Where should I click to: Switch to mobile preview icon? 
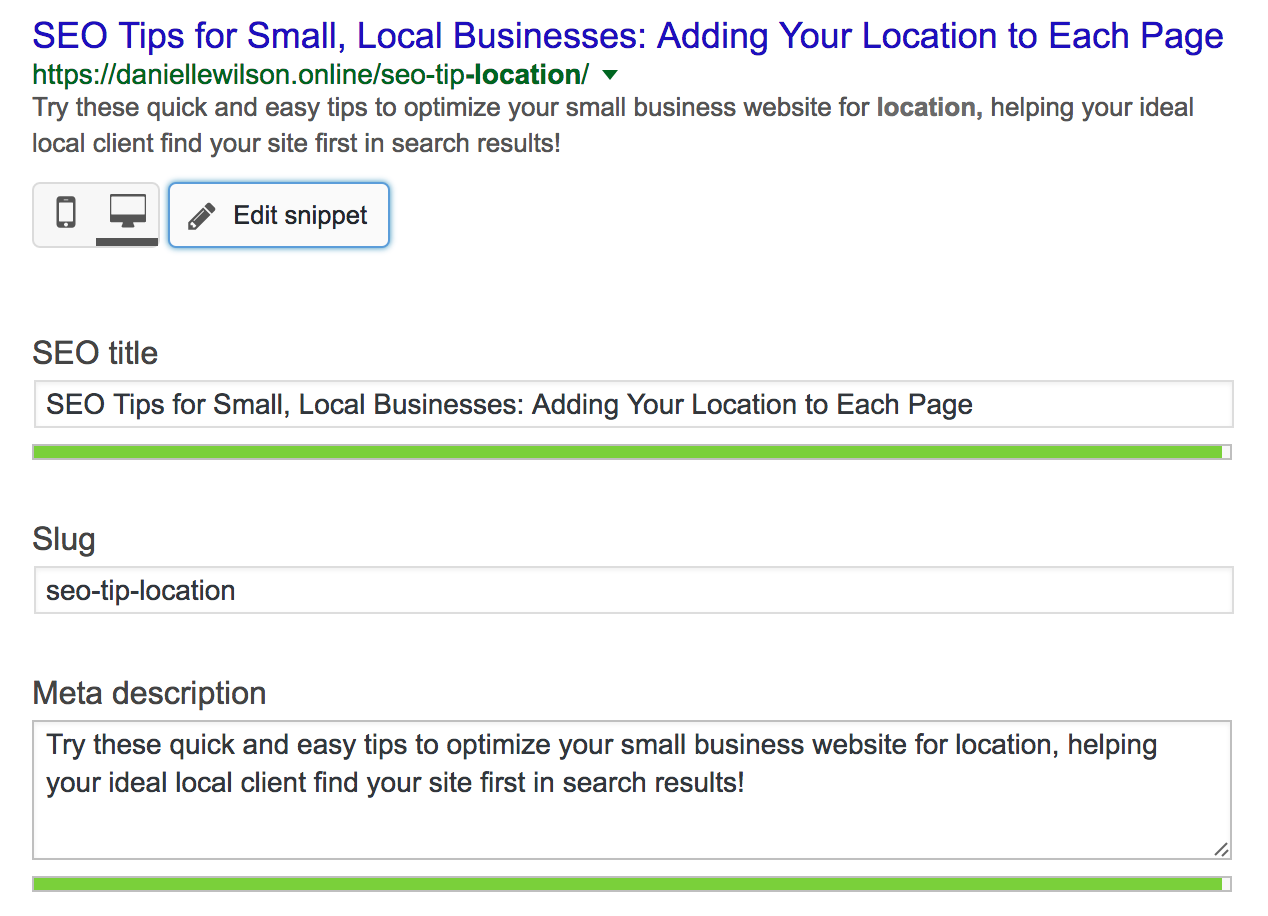pos(66,214)
